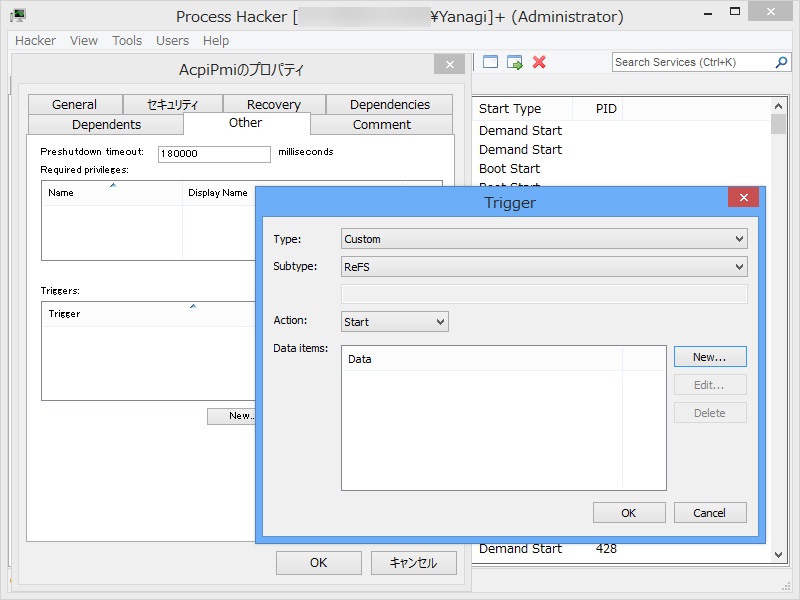Select the Demand Start row with PID 428
The width and height of the screenshot is (800, 600).
(622, 549)
